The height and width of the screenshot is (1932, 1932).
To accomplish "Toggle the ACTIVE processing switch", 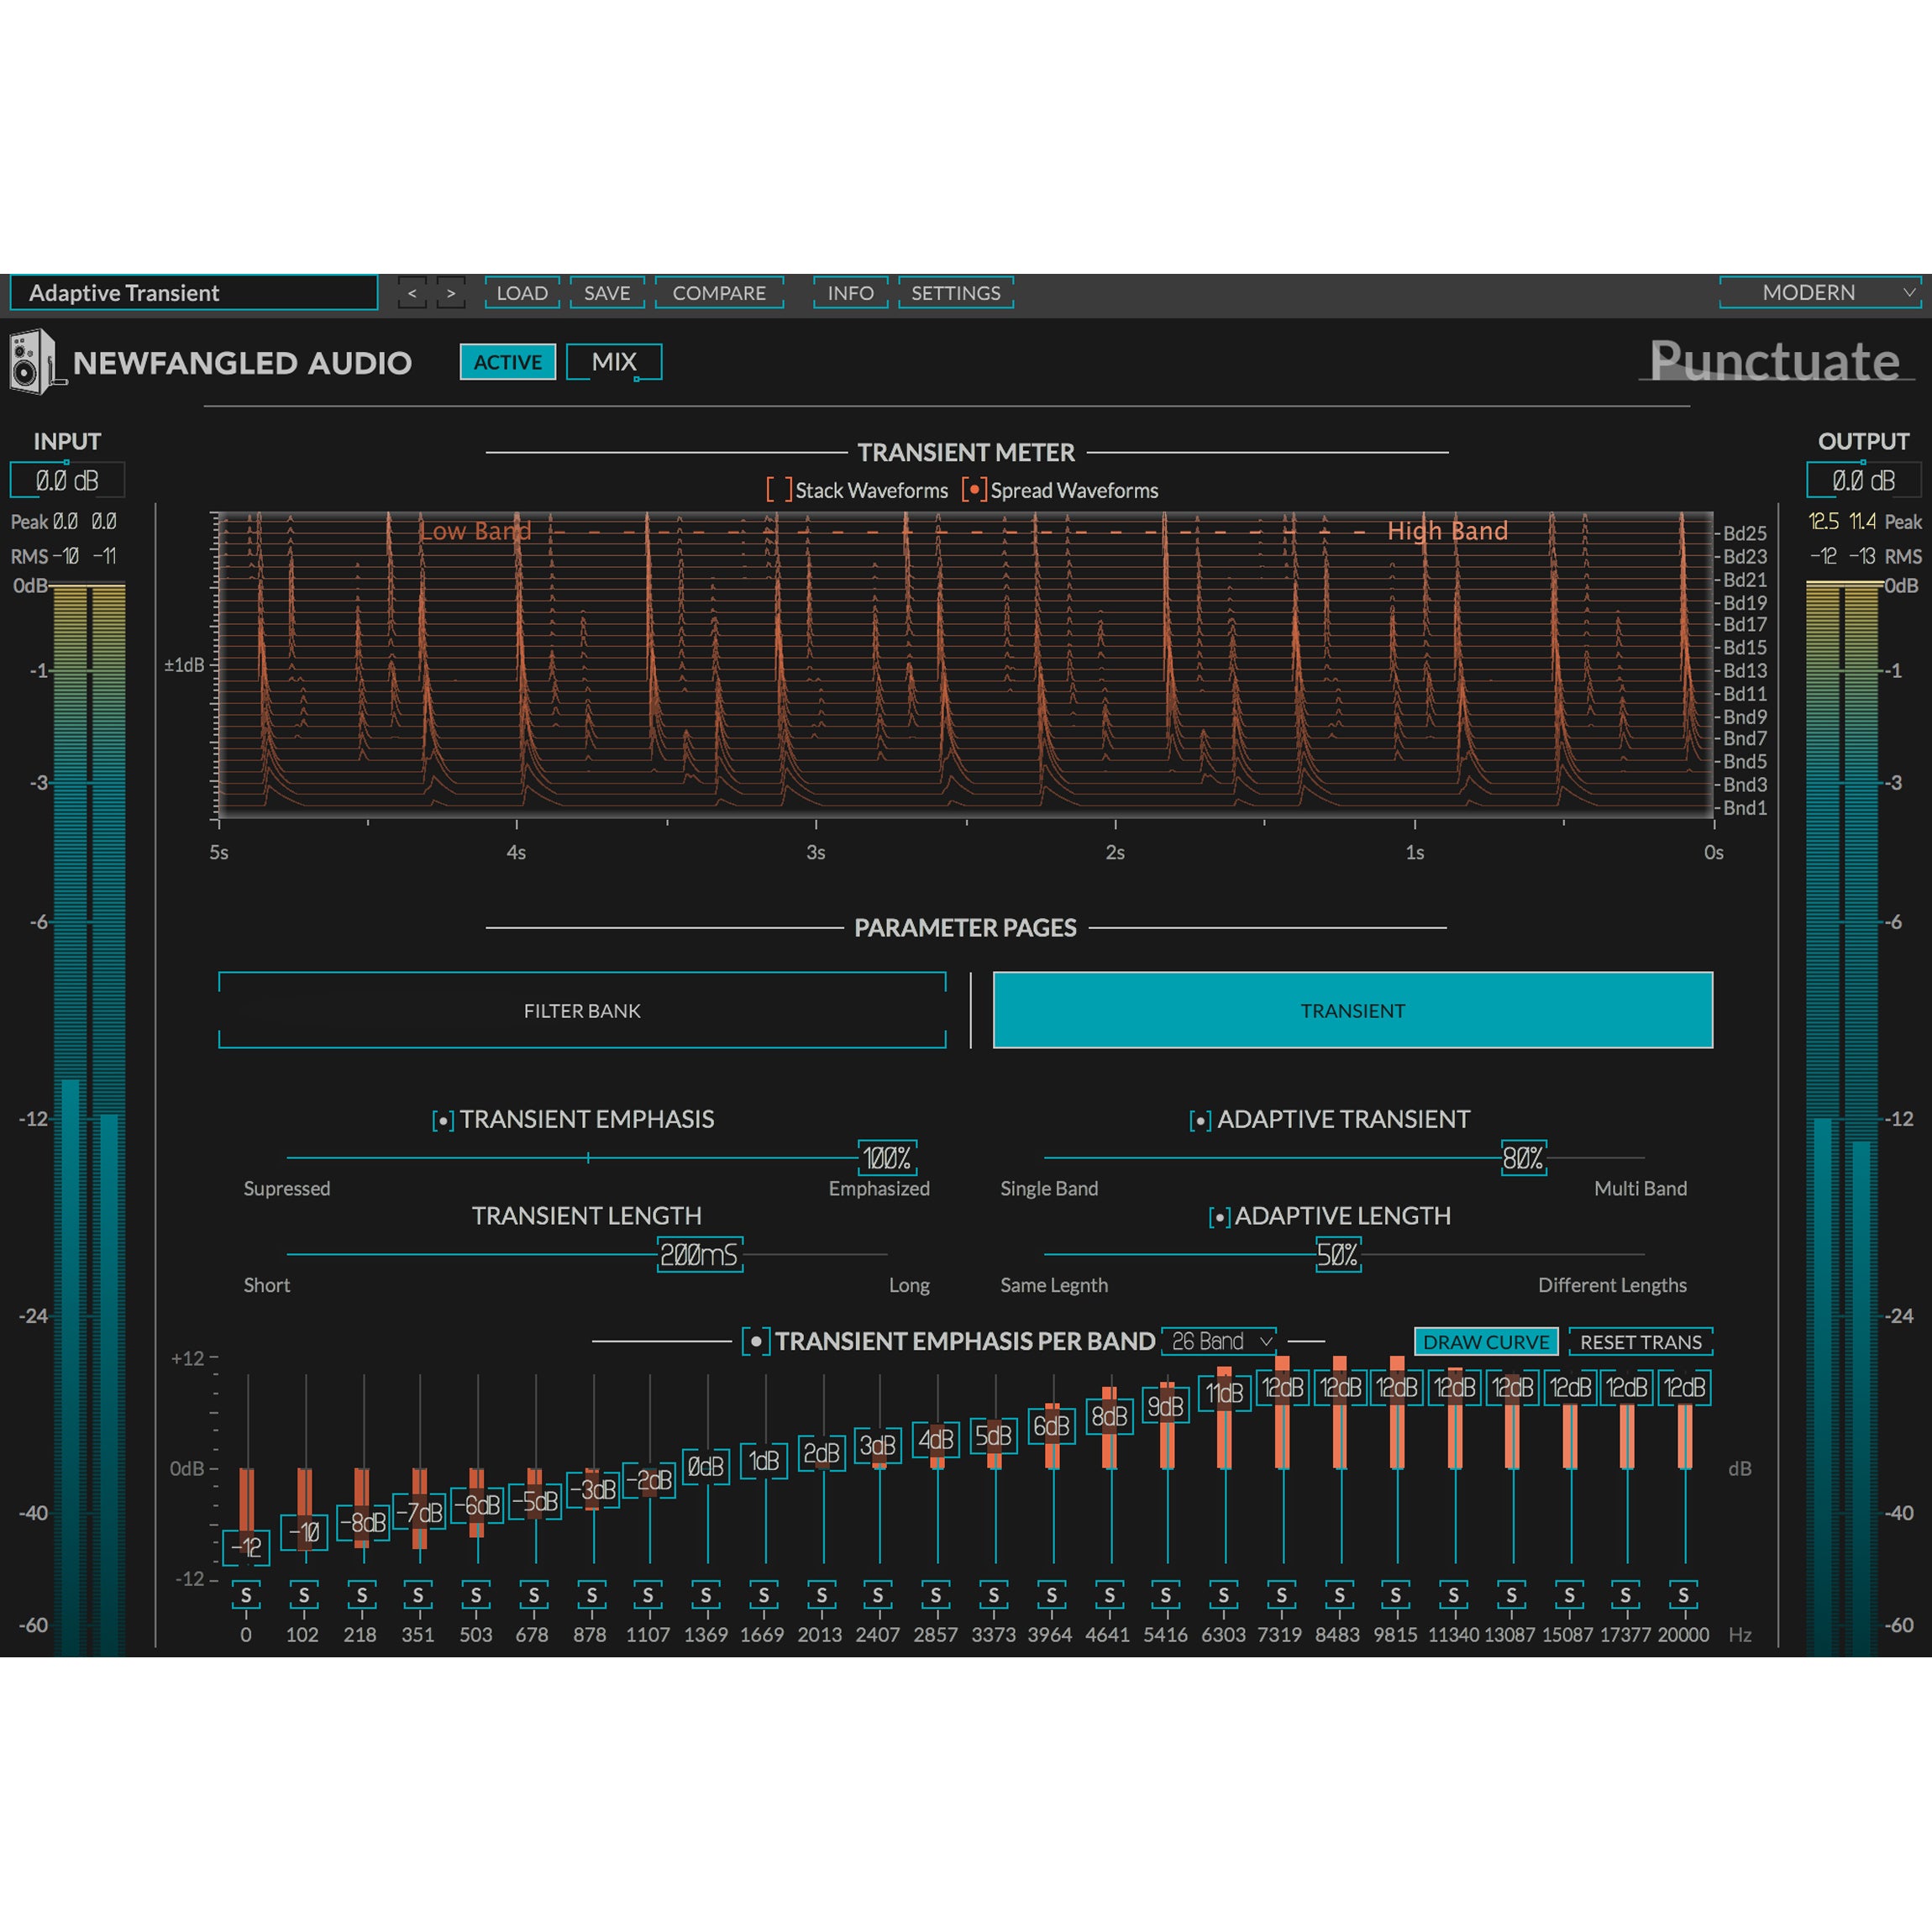I will (507, 362).
